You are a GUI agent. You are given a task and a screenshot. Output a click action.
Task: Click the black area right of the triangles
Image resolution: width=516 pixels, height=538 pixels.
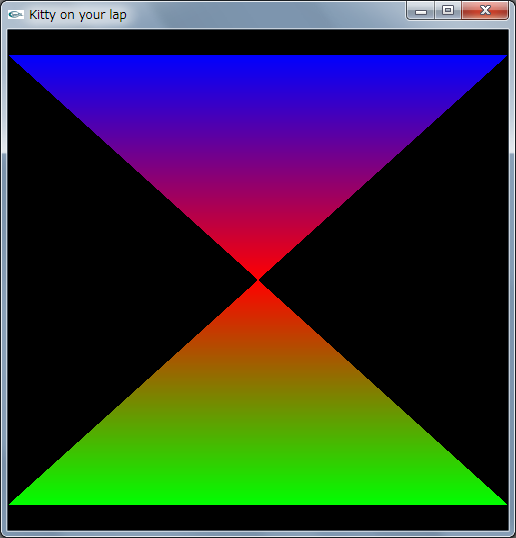click(429, 280)
